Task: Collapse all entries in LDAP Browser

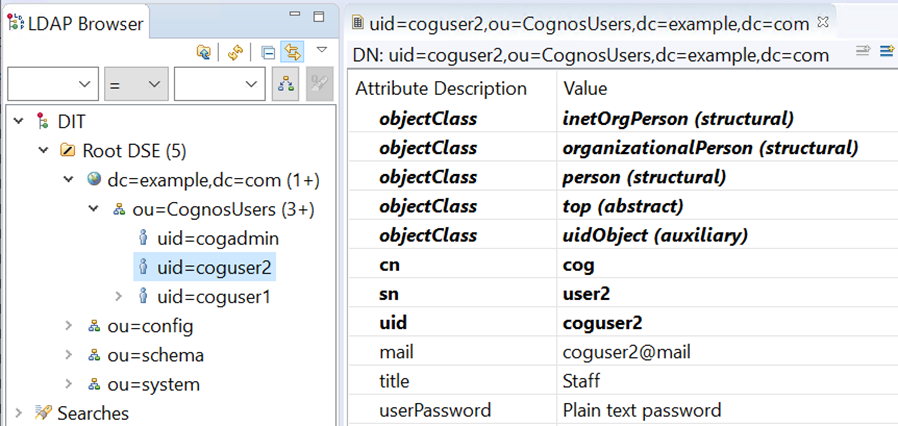Action: pos(267,53)
